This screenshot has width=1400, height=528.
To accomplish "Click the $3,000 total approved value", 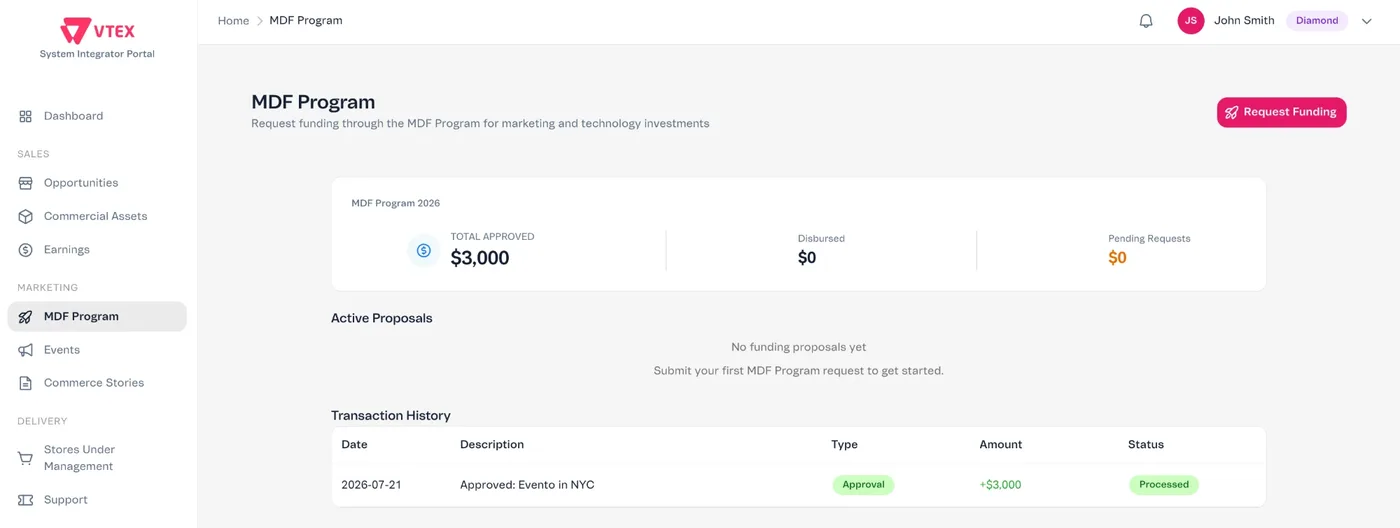I will coord(480,258).
